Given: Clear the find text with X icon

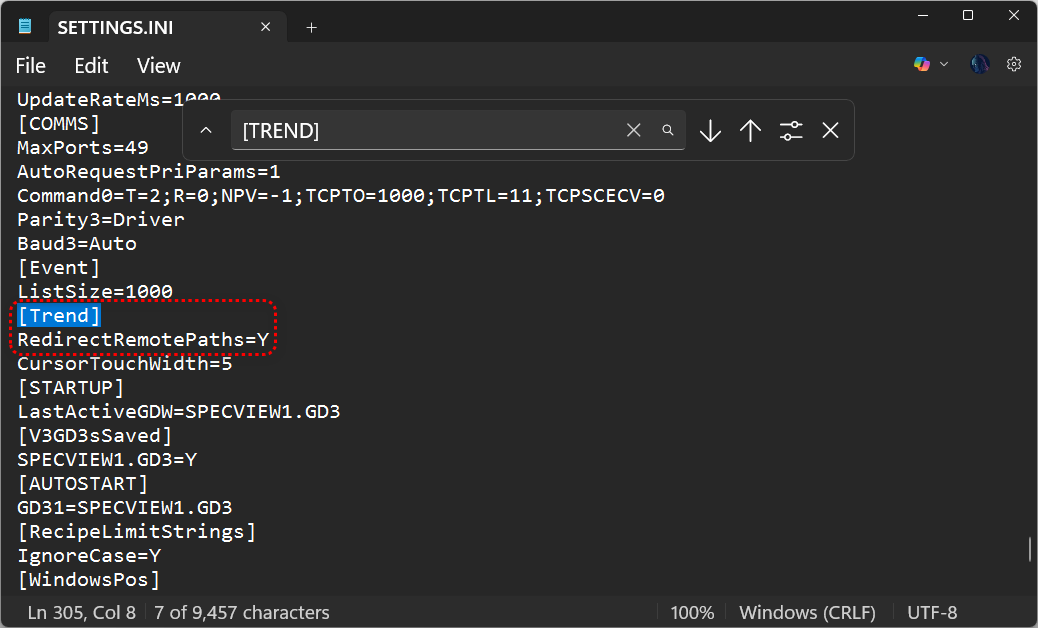Looking at the screenshot, I should point(633,130).
